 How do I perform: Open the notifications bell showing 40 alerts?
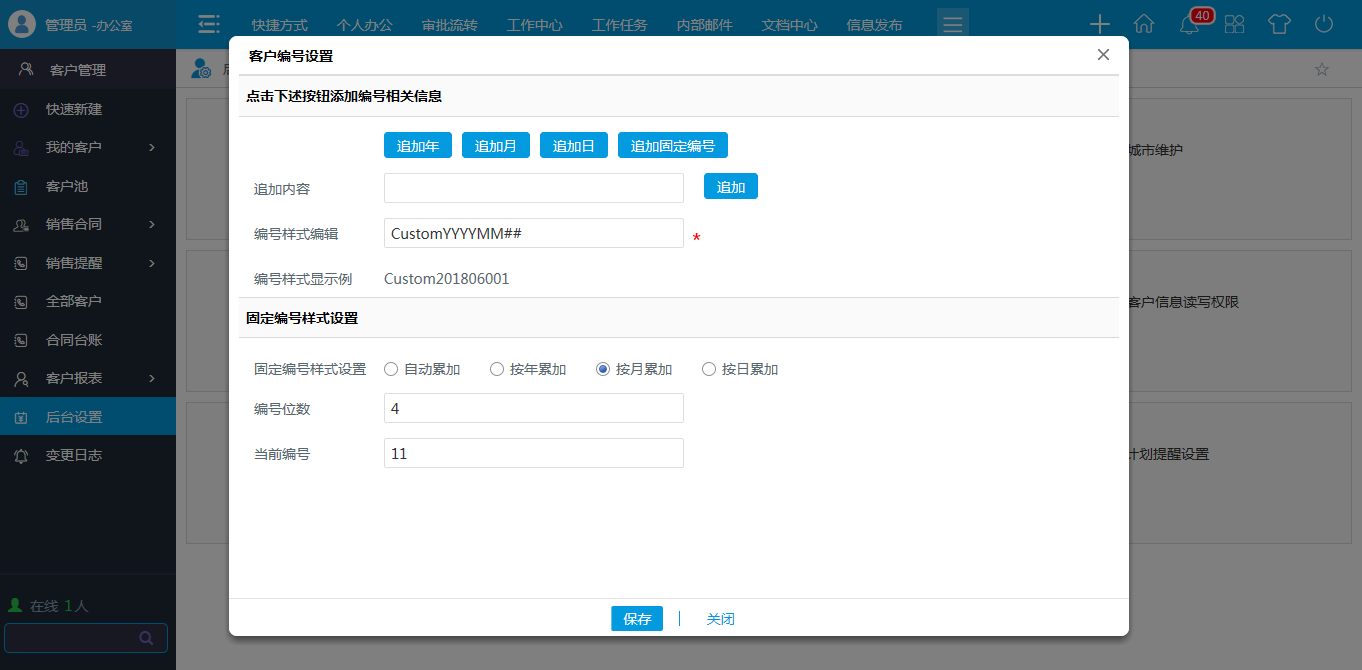tap(1188, 25)
